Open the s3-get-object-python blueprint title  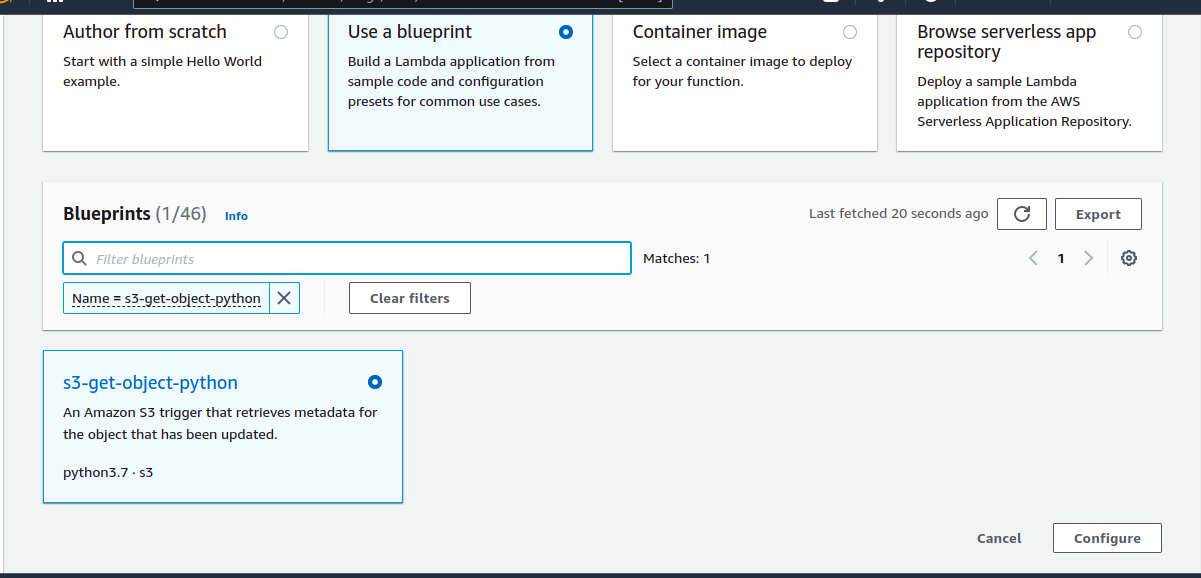(150, 383)
